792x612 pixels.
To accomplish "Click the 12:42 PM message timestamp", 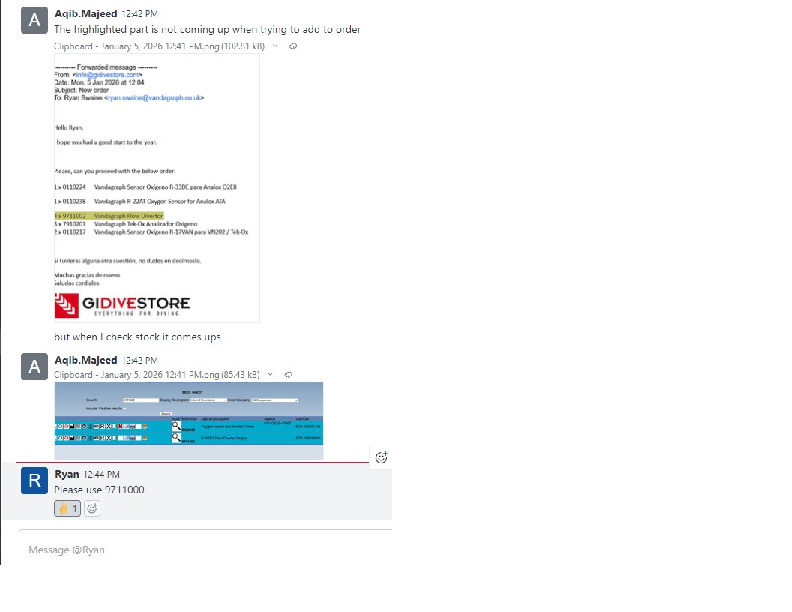I will pos(138,14).
